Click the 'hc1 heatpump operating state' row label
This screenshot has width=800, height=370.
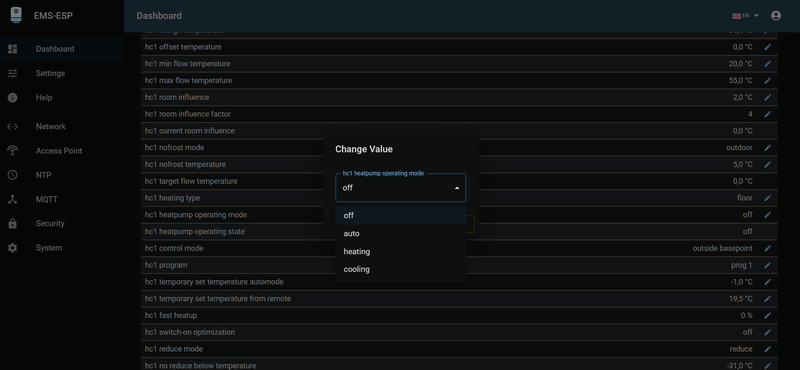(x=195, y=232)
